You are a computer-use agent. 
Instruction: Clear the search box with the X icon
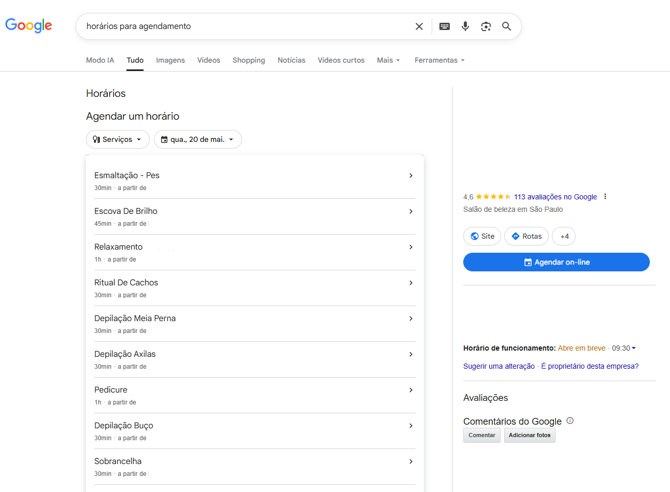pos(419,27)
